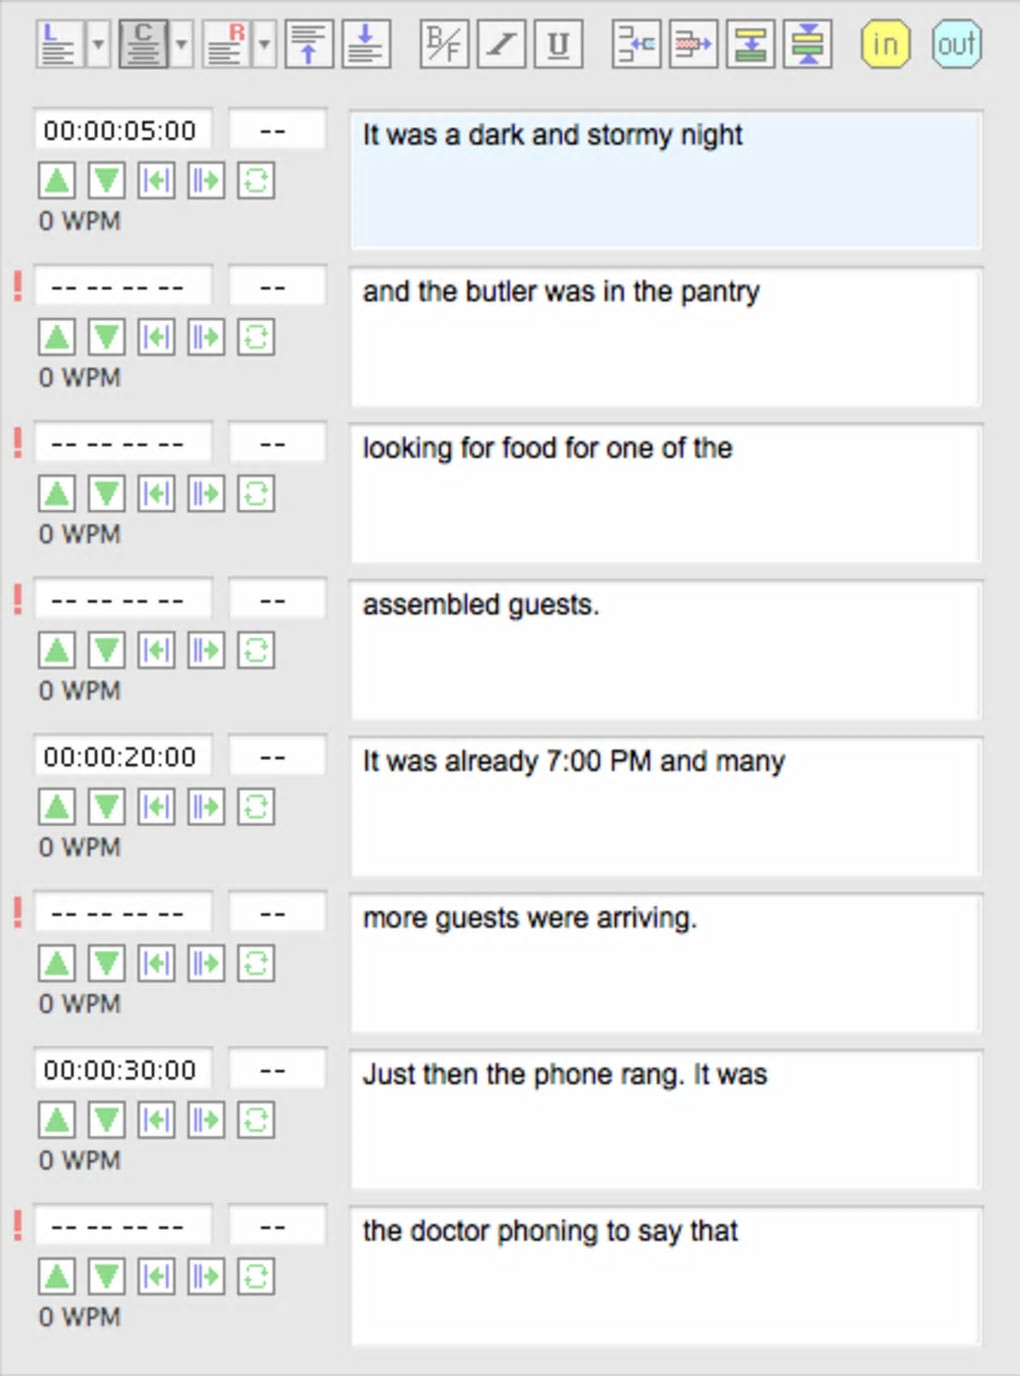This screenshot has width=1020, height=1376.
Task: Expand the center alignment dropdown arrow
Action: coord(181,44)
